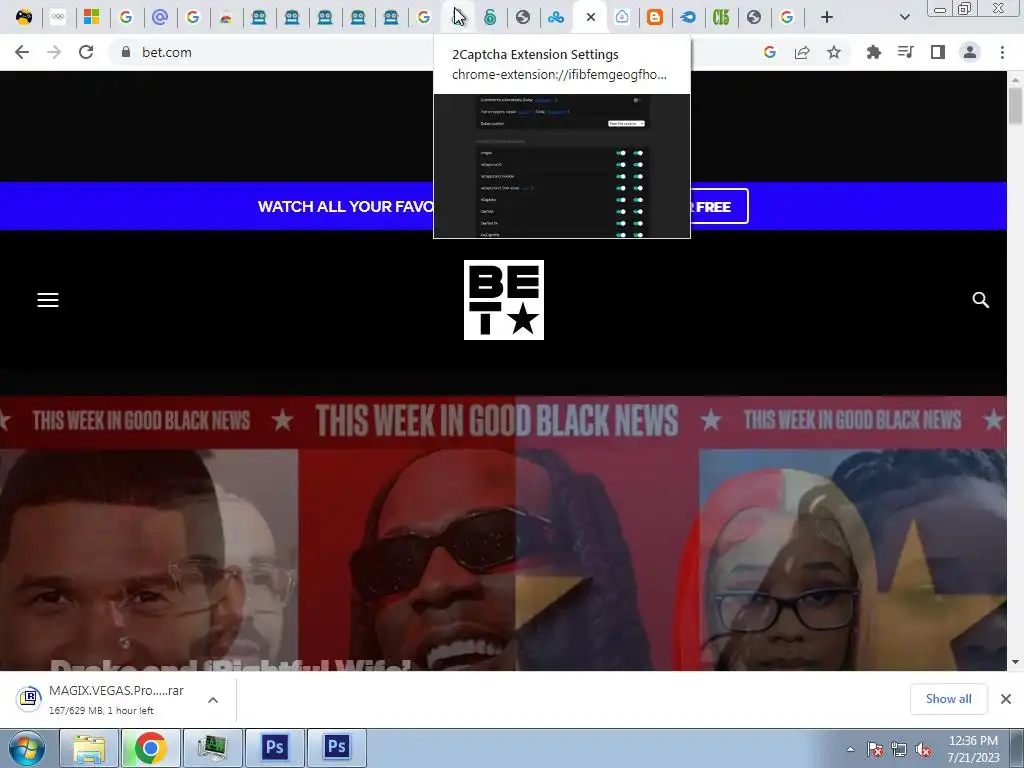Open the Chrome three-dot menu

(1002, 52)
